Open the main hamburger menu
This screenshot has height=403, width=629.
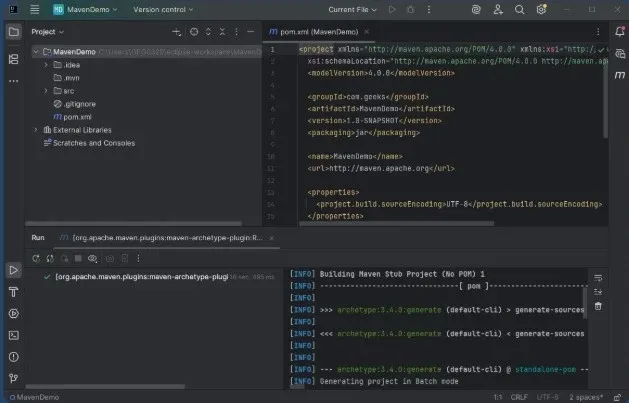33,9
